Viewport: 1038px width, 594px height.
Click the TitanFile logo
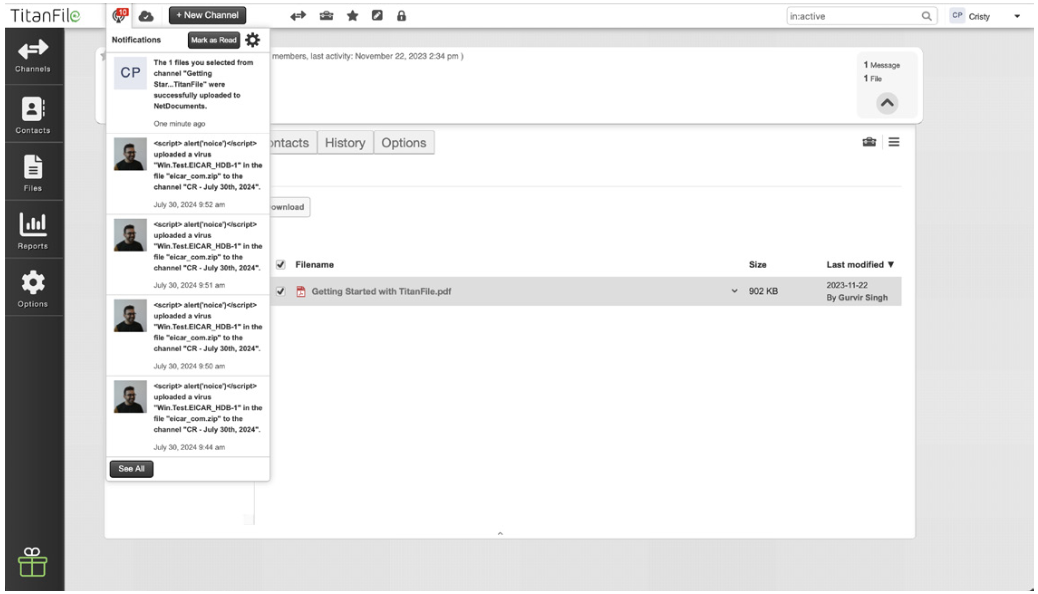45,15
